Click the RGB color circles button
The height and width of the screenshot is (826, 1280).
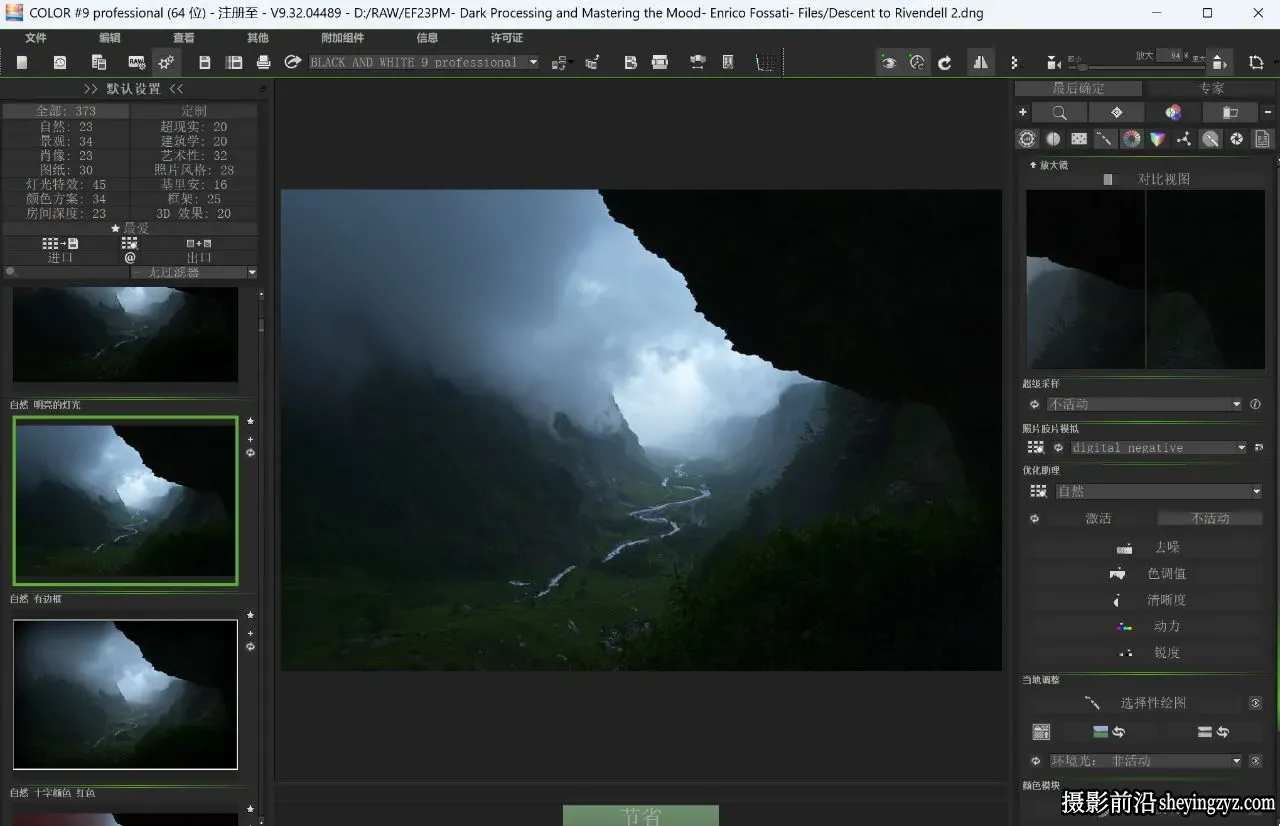[1173, 112]
